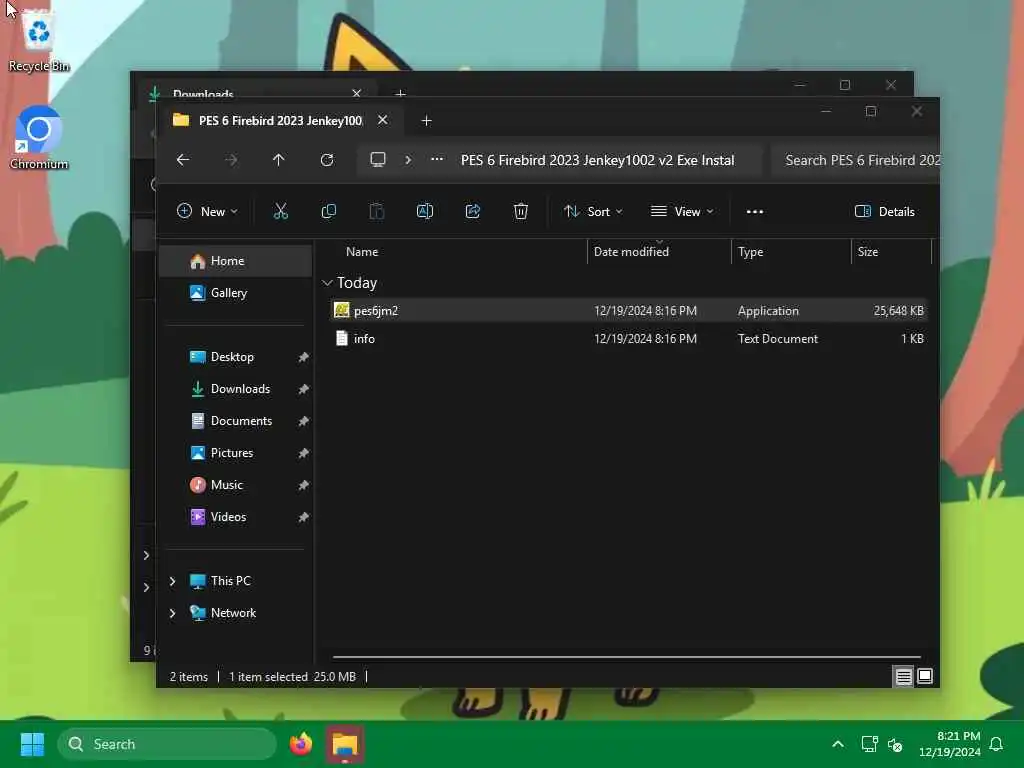Image resolution: width=1024 pixels, height=768 pixels.
Task: Expand This PC tree node
Action: 172,581
